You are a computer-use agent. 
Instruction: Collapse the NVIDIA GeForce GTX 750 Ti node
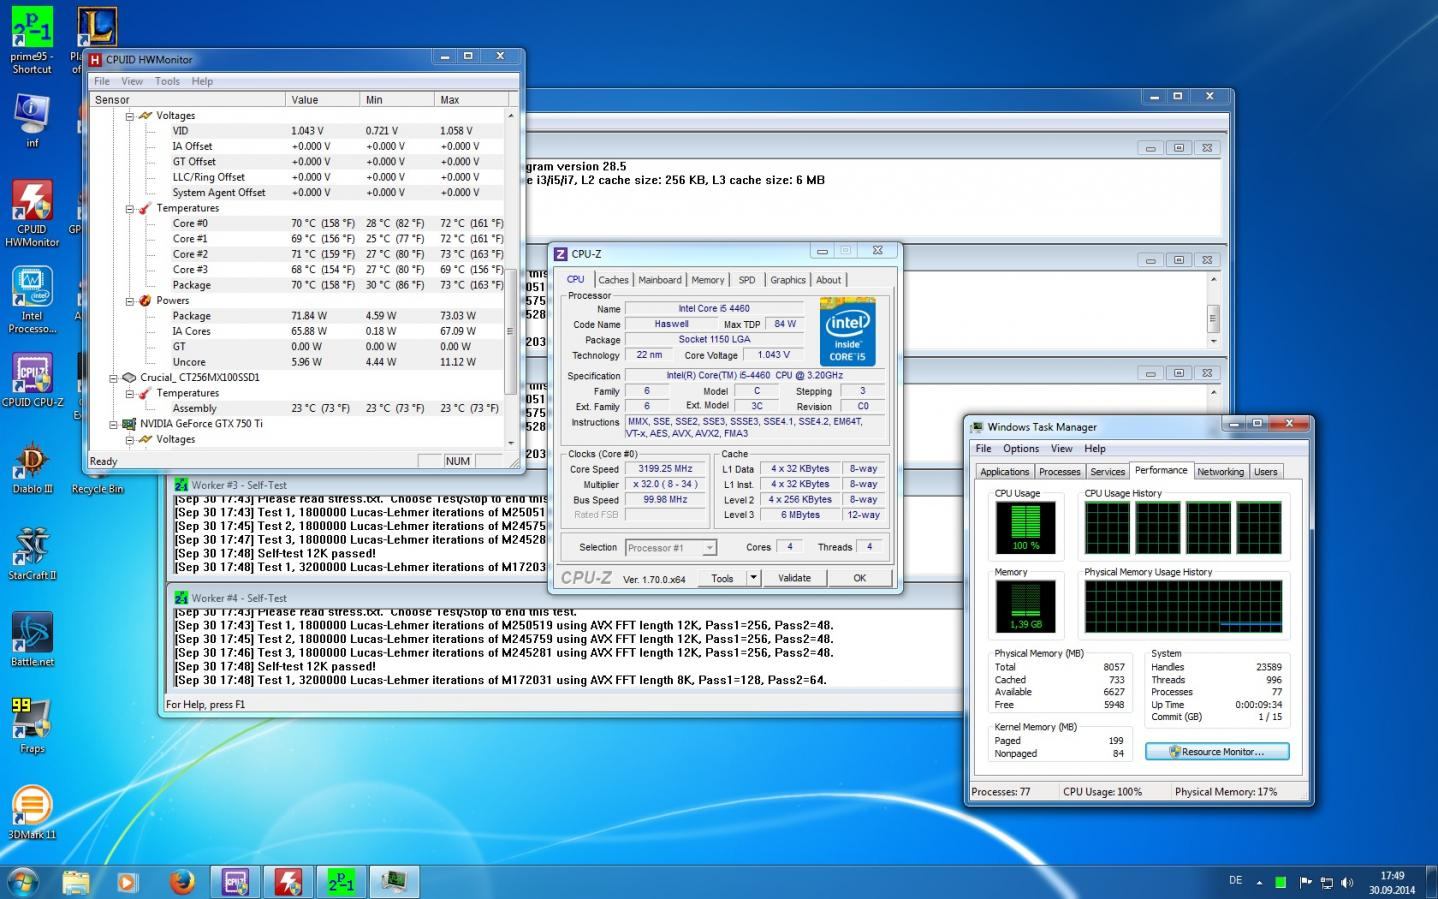(113, 424)
